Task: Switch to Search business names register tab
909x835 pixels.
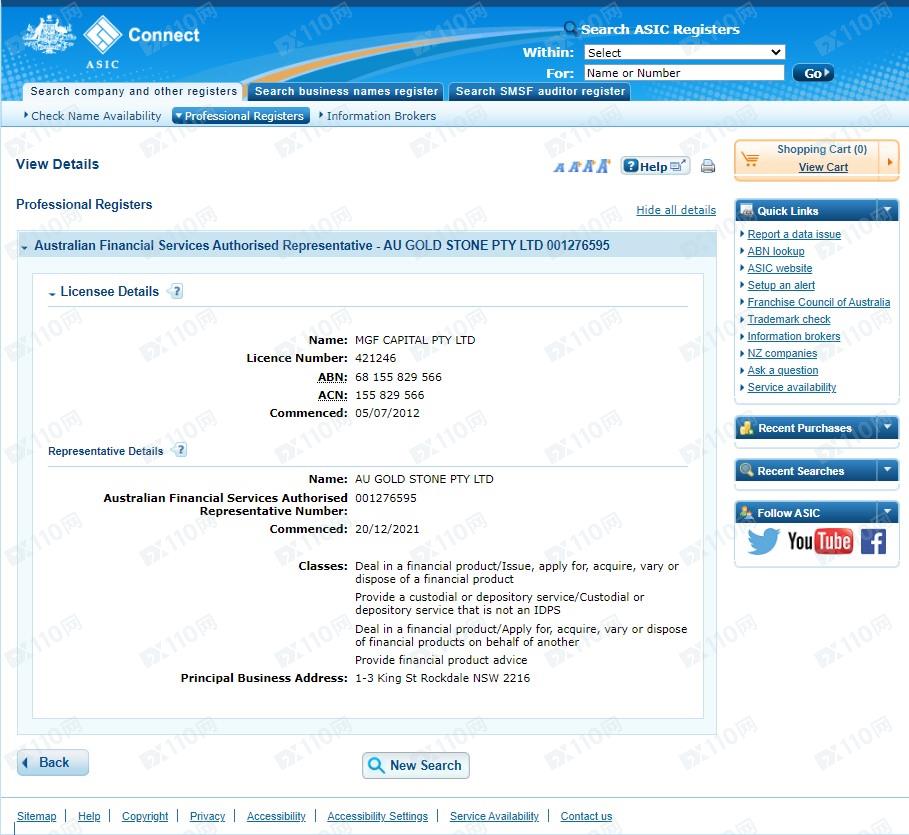Action: (x=346, y=91)
